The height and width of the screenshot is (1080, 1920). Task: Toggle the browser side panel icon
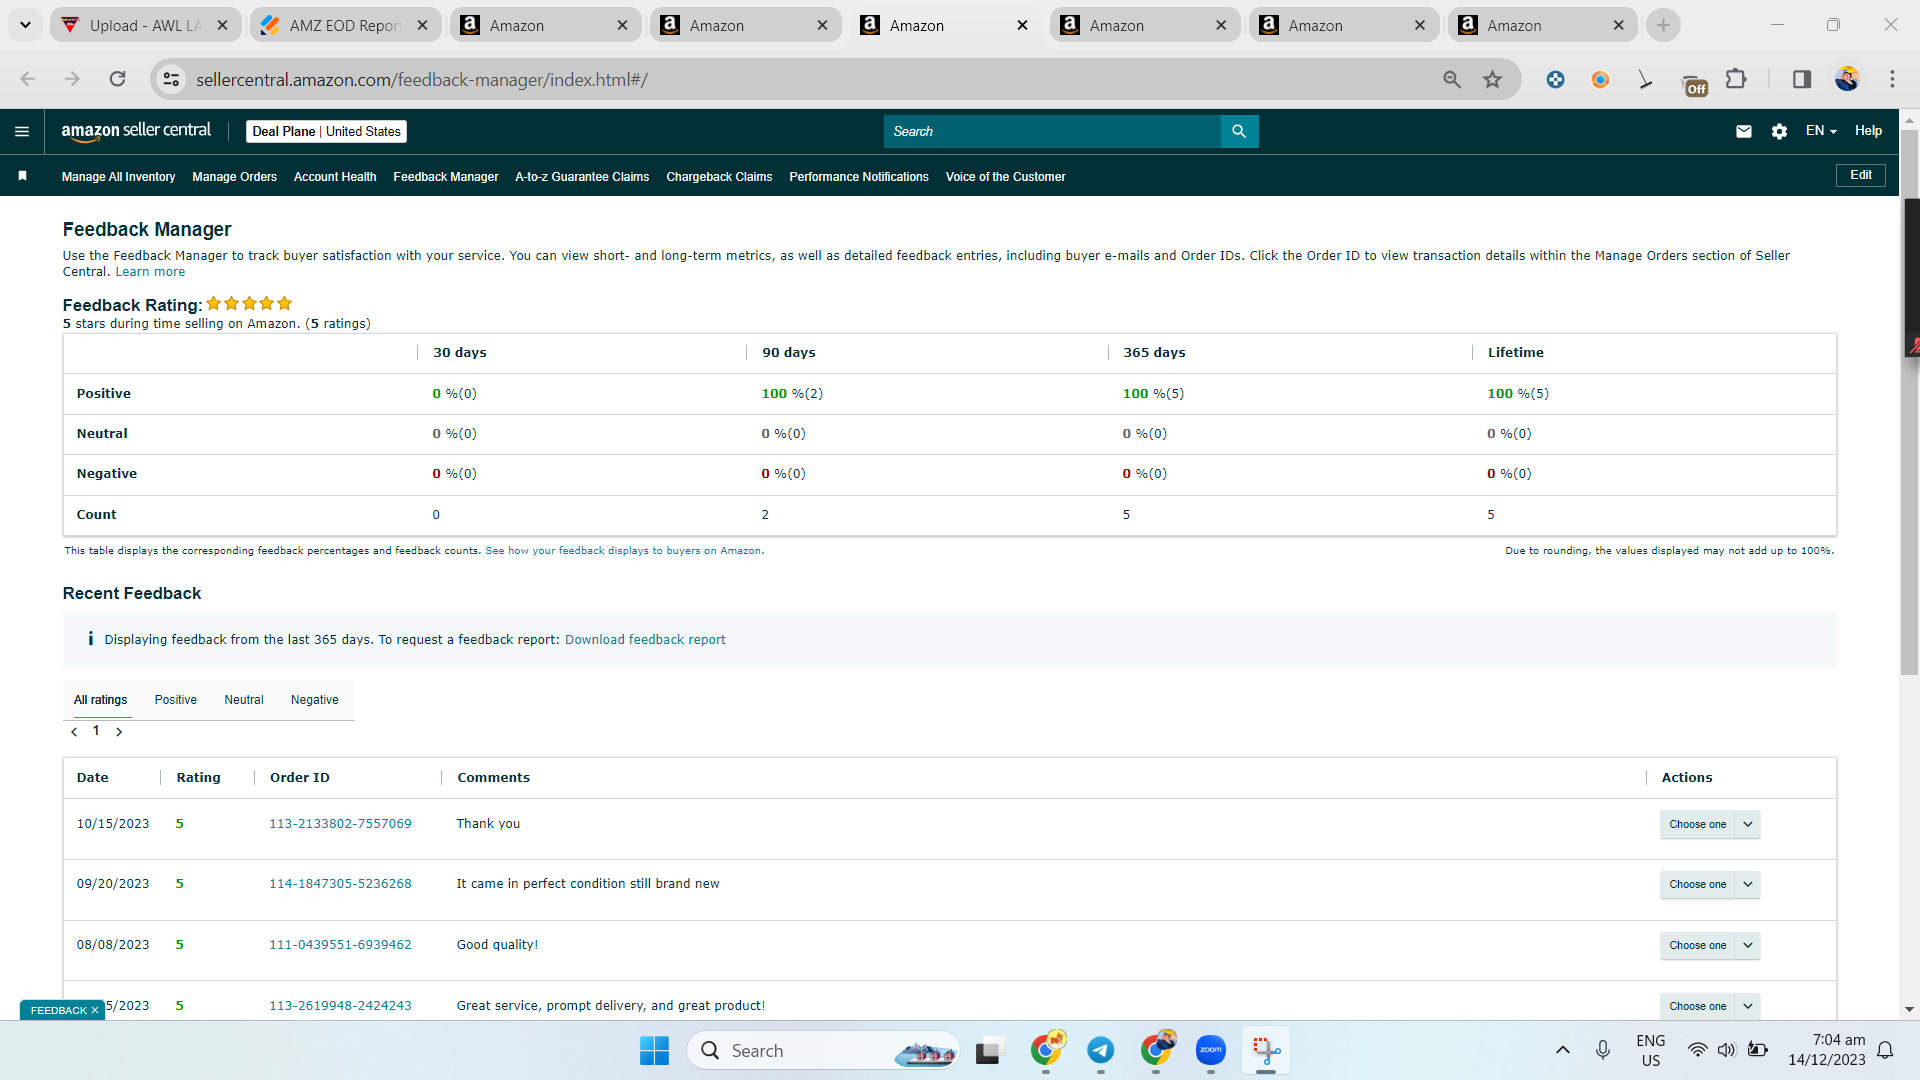1802,79
